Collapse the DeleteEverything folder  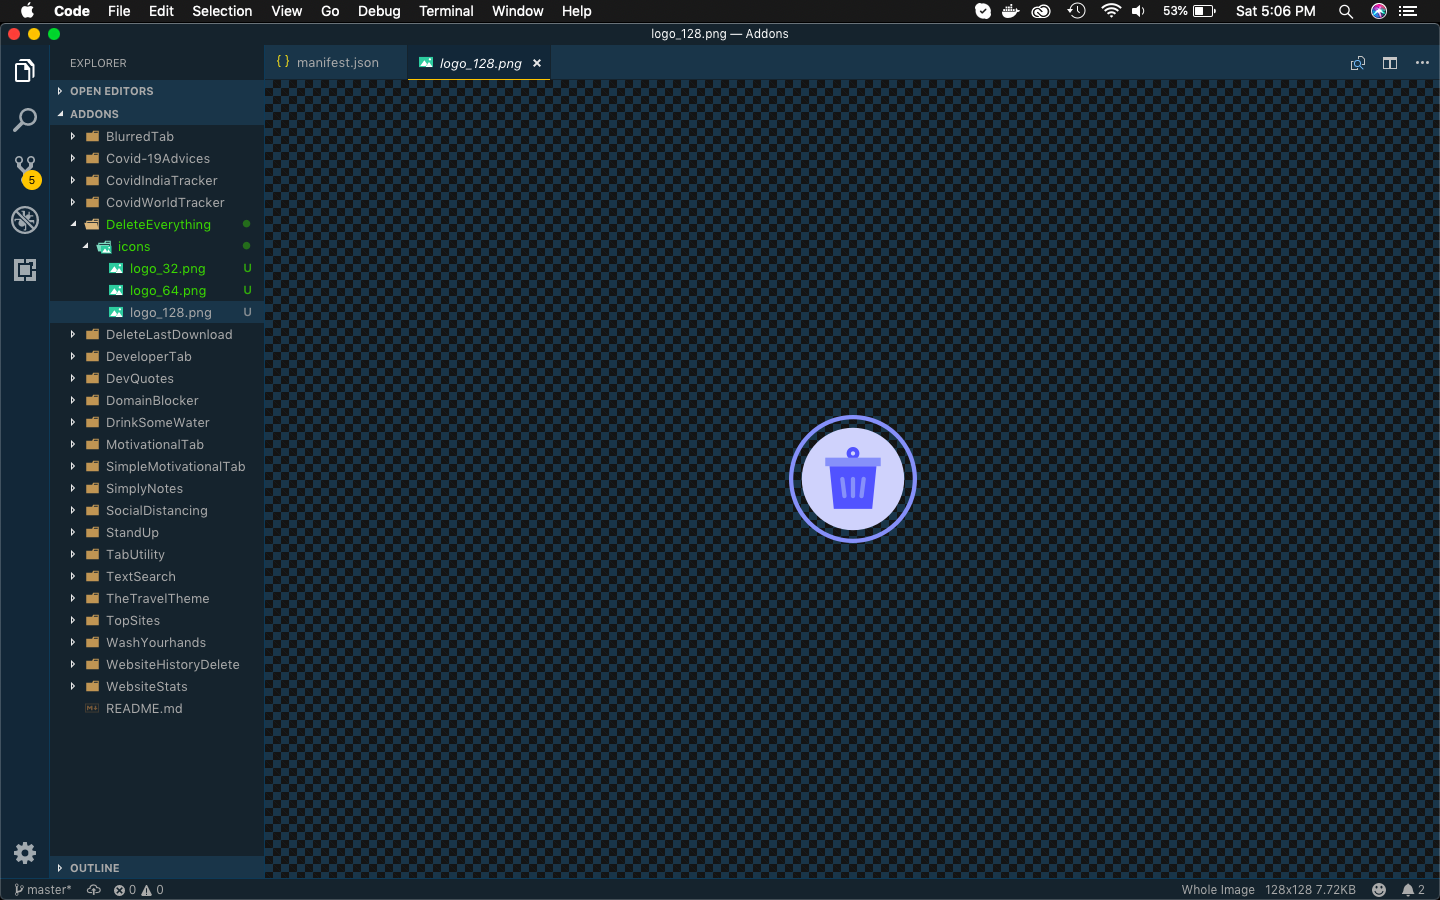coord(157,225)
